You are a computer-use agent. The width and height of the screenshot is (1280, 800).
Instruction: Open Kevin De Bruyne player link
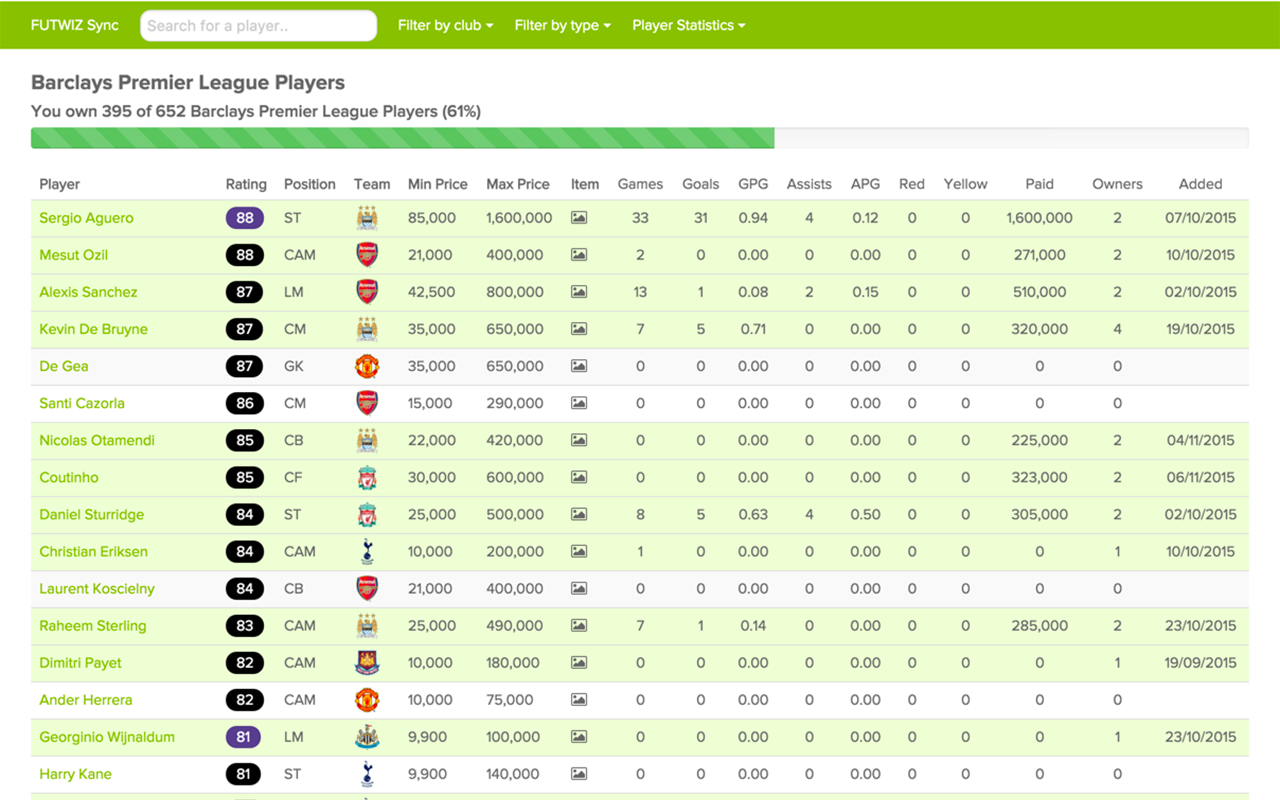[x=93, y=329]
